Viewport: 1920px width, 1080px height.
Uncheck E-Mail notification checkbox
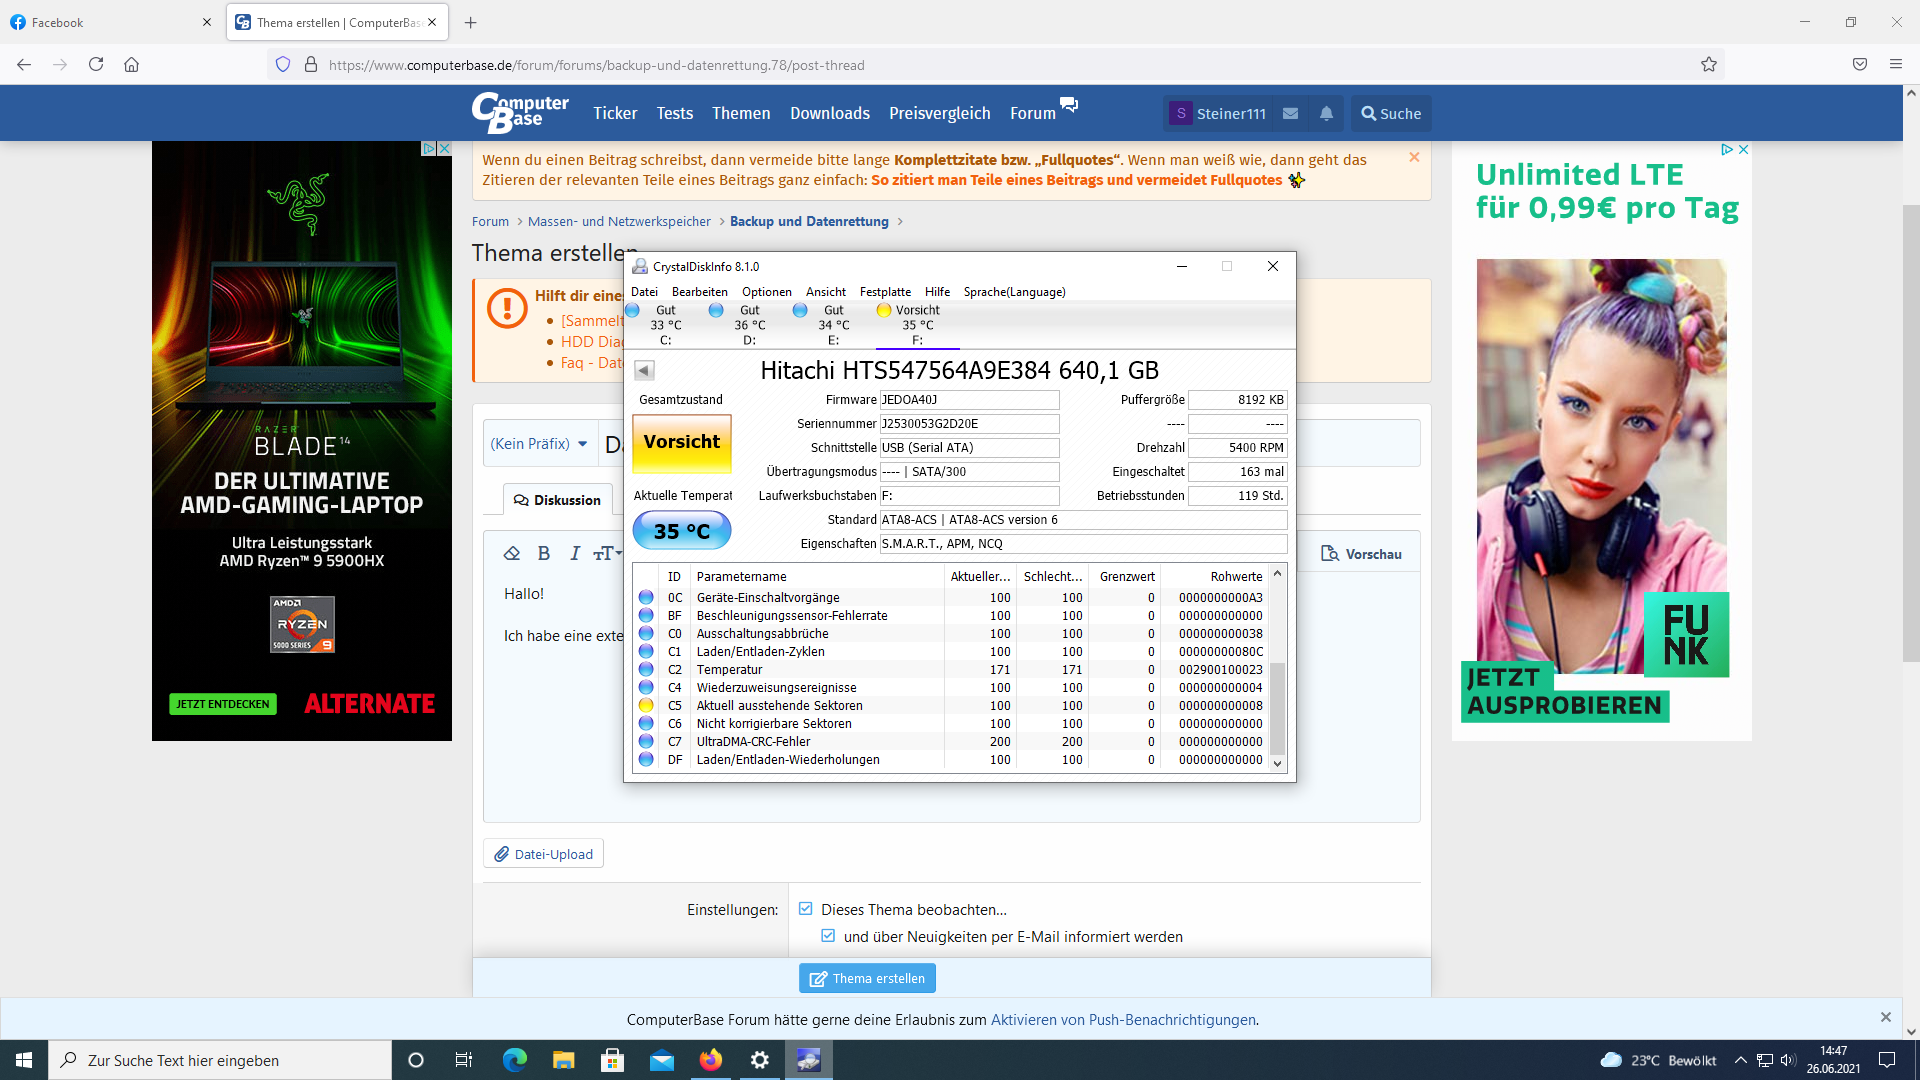[828, 936]
